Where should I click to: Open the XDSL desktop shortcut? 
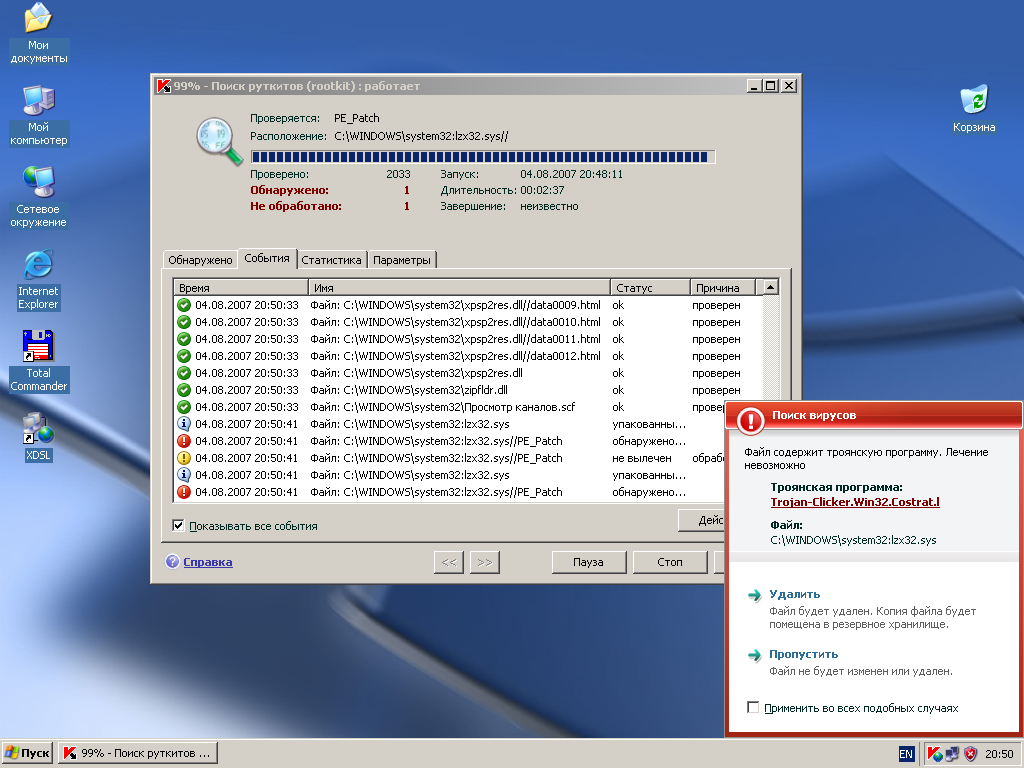38,438
